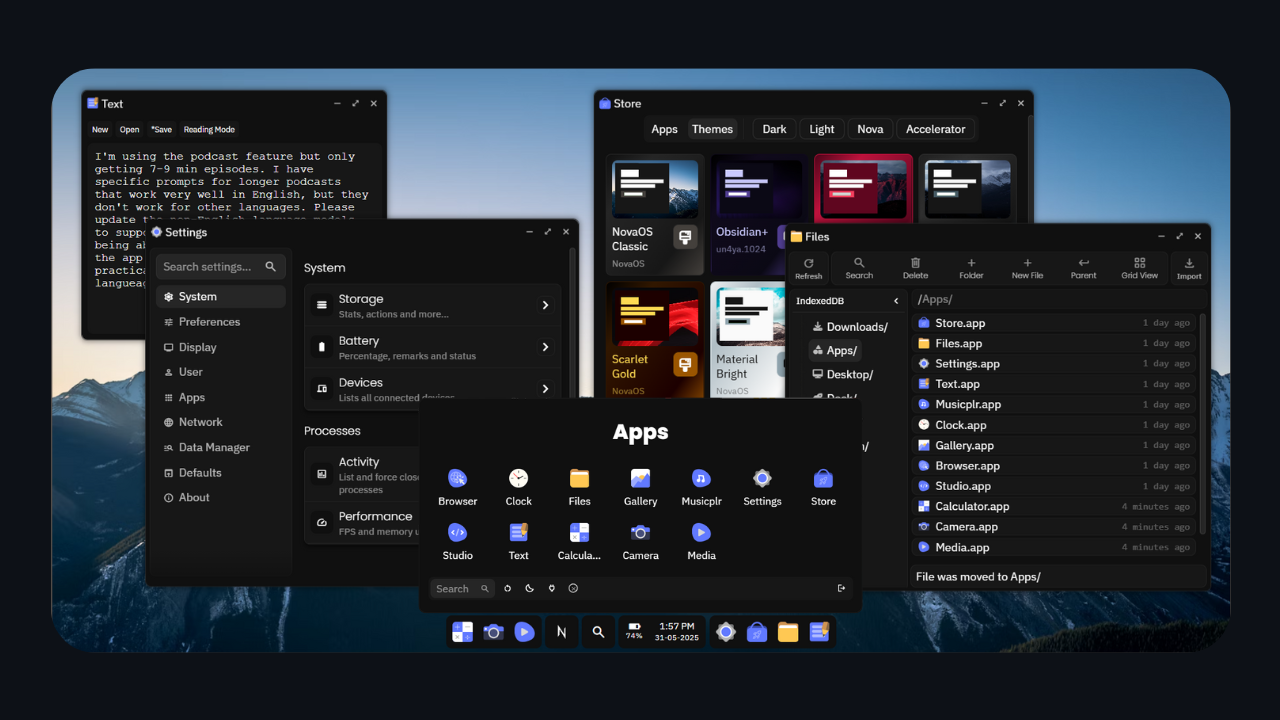Open the Studio app in launcher
1280x720 pixels.
pyautogui.click(x=457, y=541)
